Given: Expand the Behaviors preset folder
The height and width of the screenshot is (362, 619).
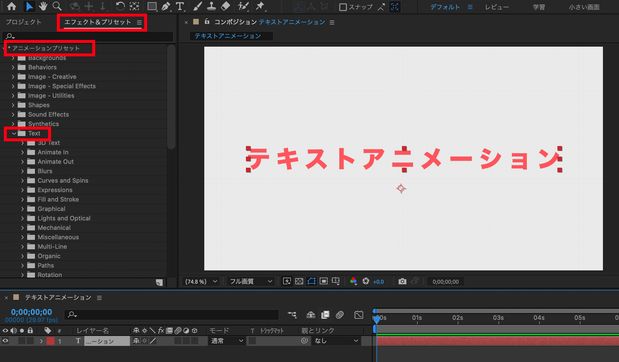Looking at the screenshot, I should [x=13, y=67].
